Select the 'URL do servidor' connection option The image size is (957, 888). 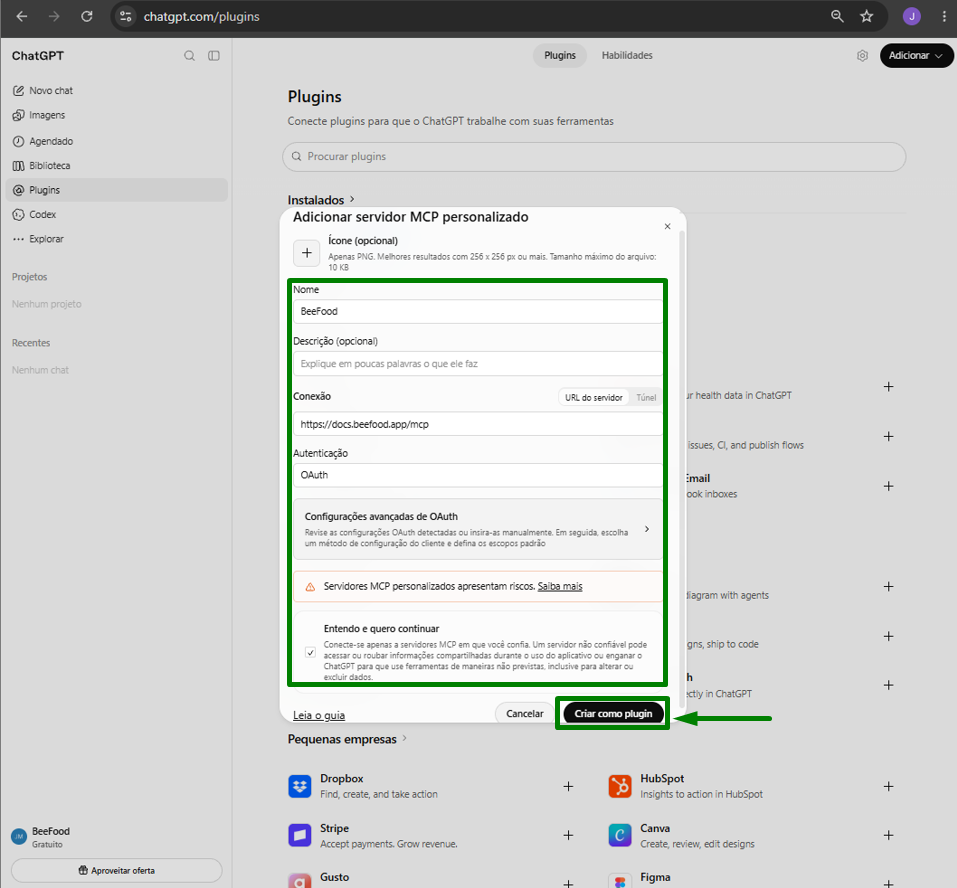coord(593,397)
